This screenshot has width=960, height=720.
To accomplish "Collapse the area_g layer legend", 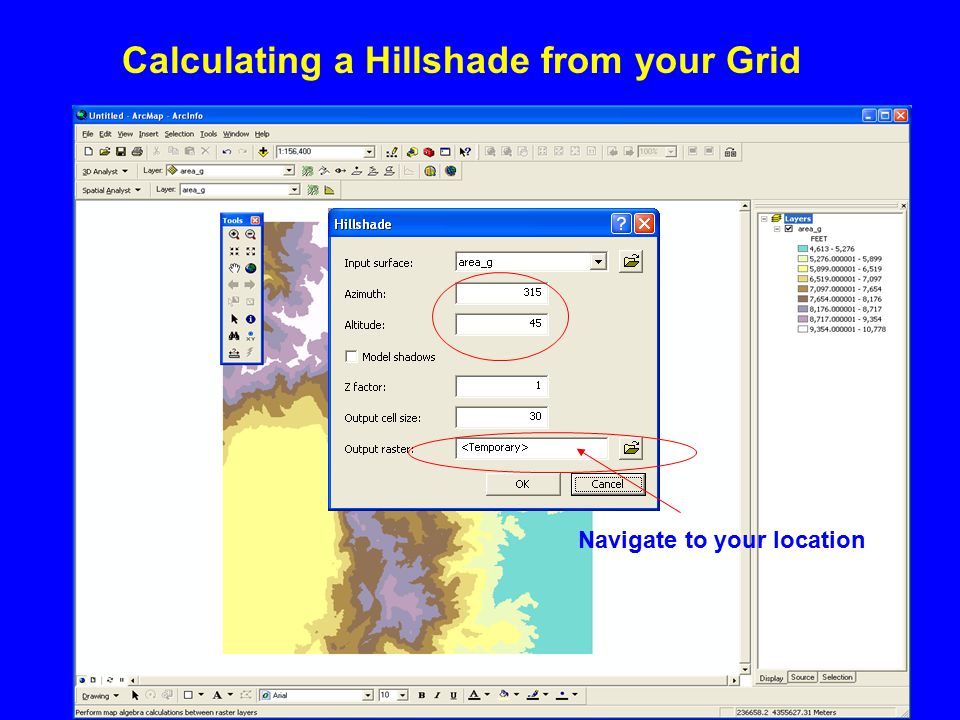I will click(777, 228).
